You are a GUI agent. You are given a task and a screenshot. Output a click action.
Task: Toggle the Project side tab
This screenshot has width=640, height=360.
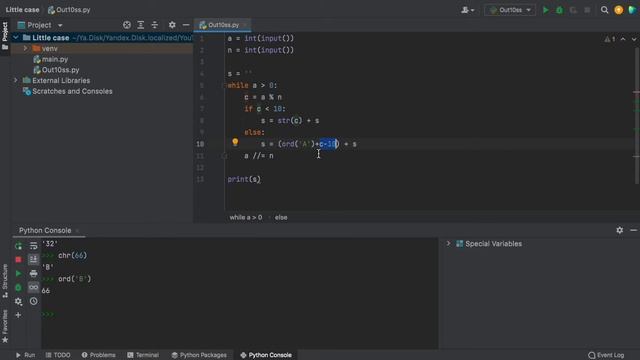point(5,36)
